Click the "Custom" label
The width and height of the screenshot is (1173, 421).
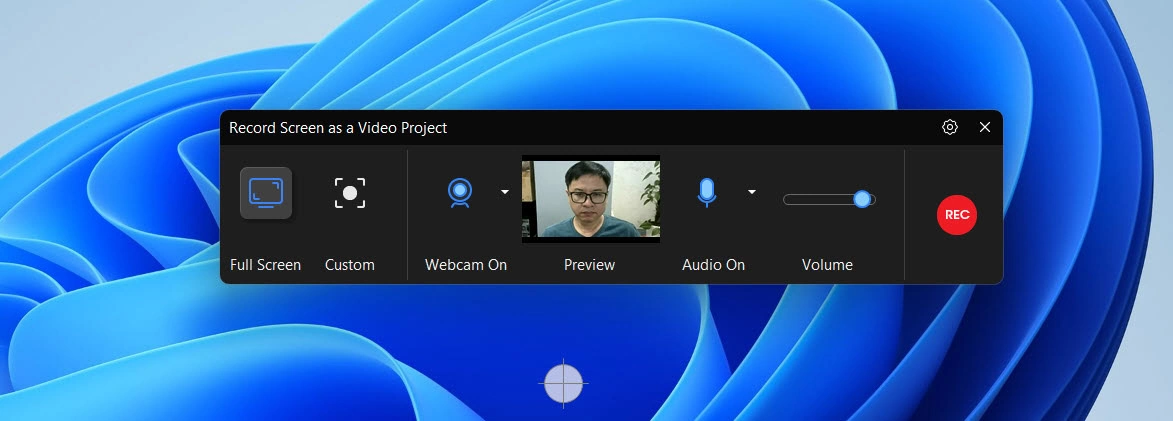coord(349,265)
